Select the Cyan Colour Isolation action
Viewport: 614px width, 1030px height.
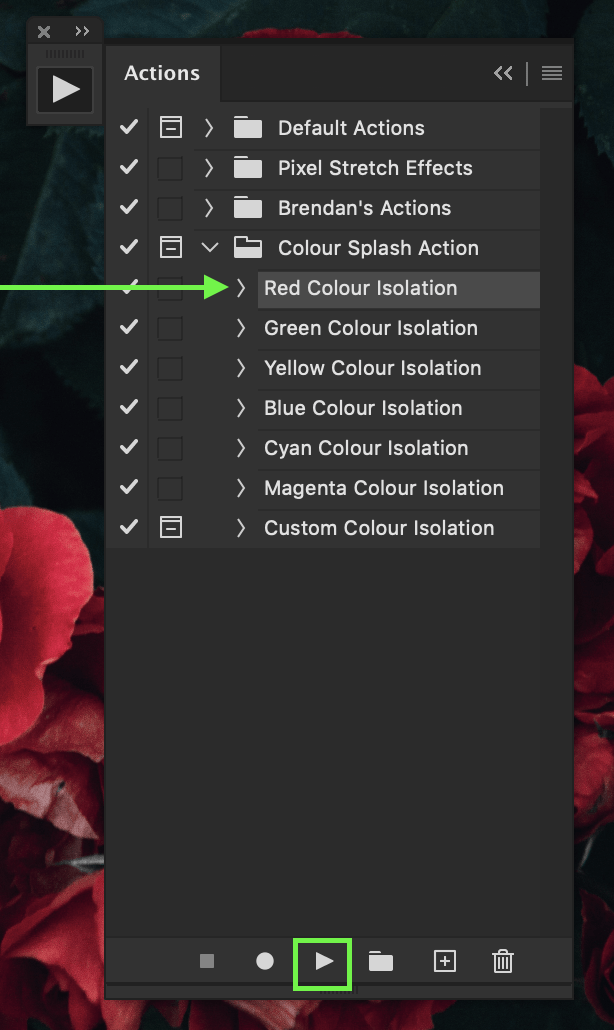pyautogui.click(x=366, y=448)
